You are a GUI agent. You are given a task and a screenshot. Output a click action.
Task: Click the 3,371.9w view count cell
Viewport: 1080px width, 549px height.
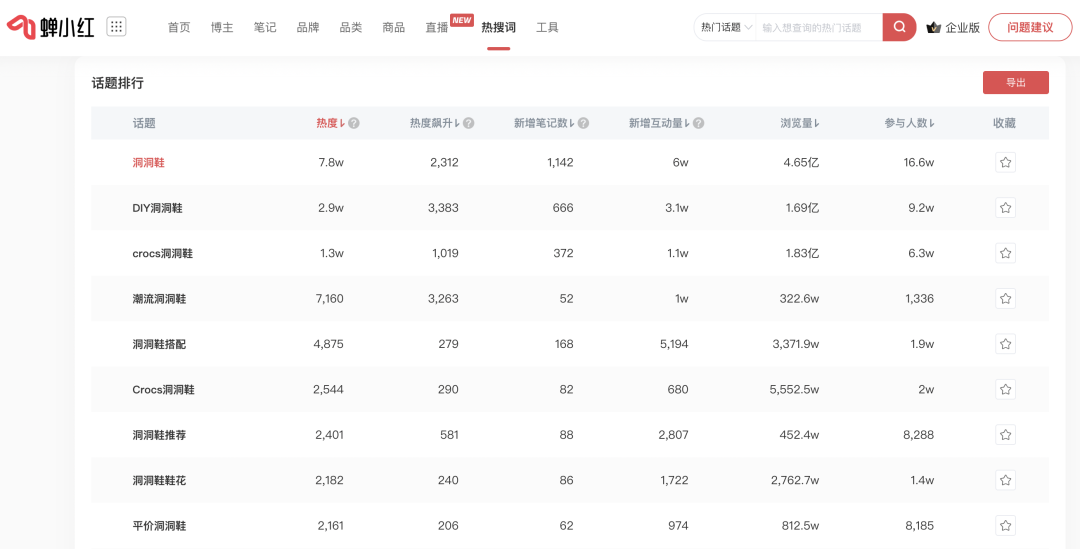[x=796, y=344]
